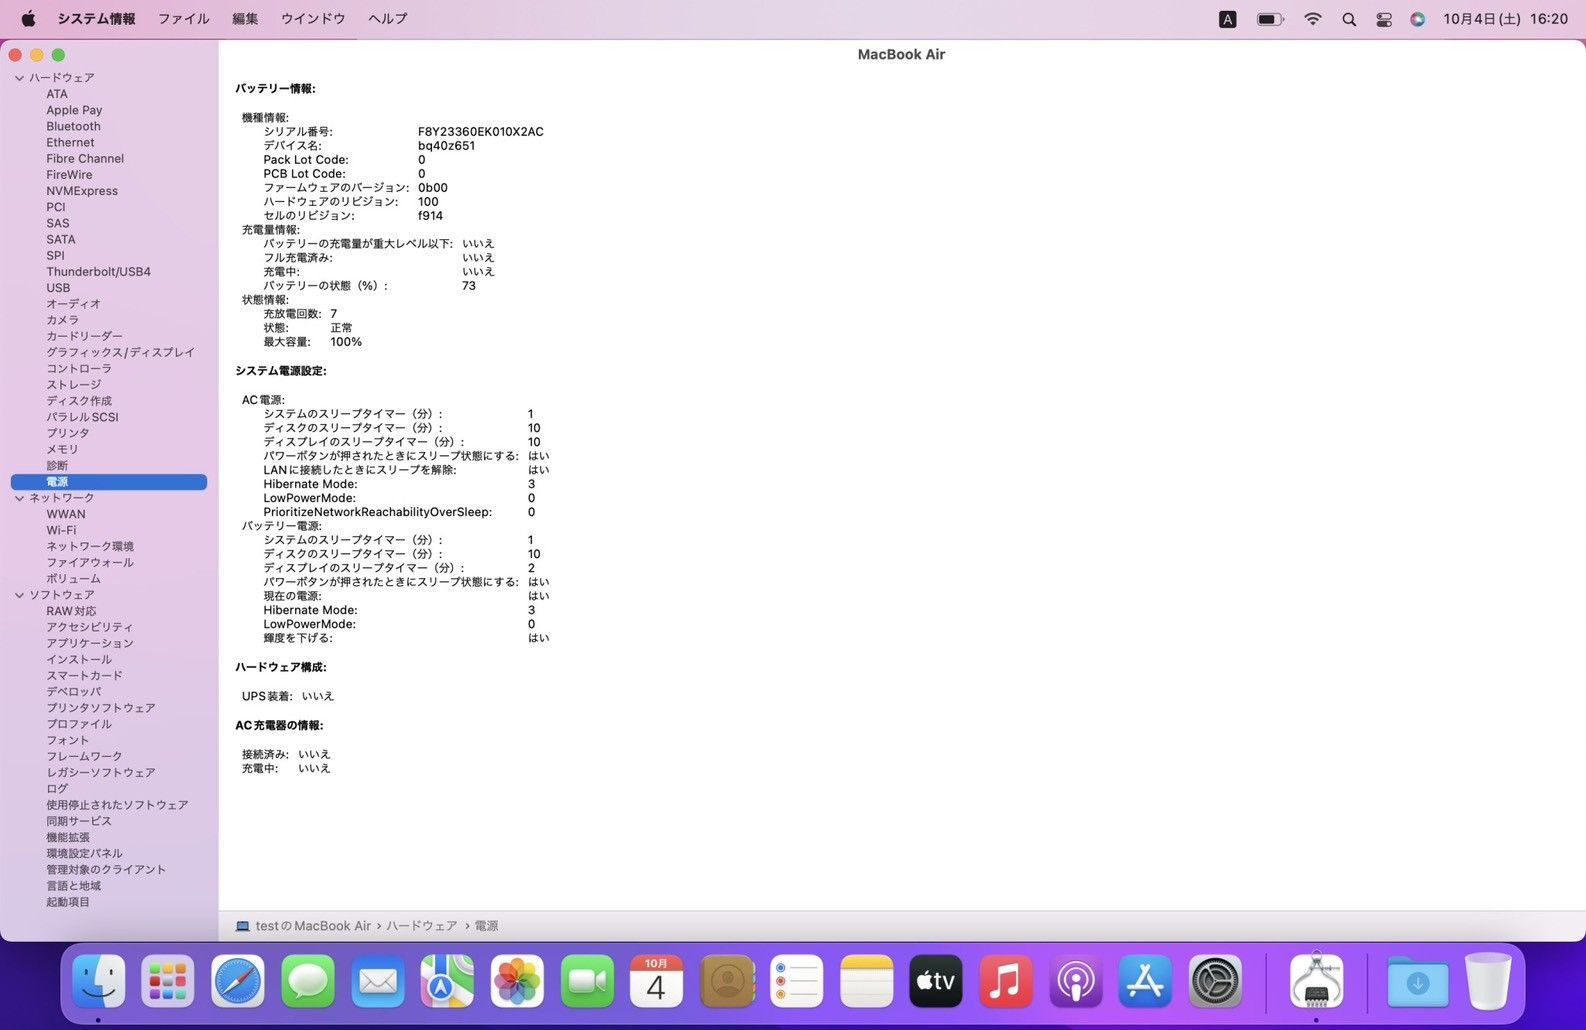Collapse the ネットワーク tree group

point(19,498)
